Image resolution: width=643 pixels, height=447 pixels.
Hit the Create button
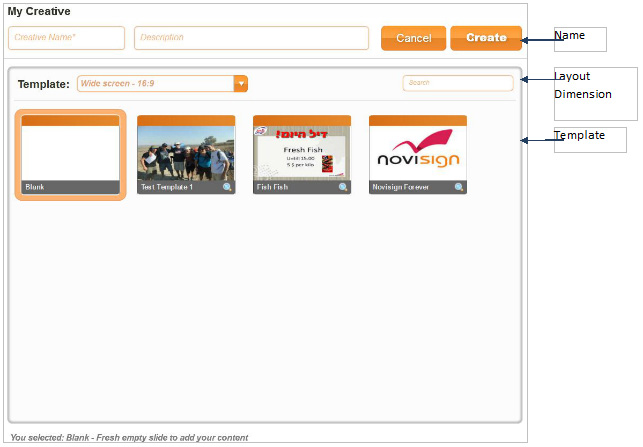click(486, 38)
